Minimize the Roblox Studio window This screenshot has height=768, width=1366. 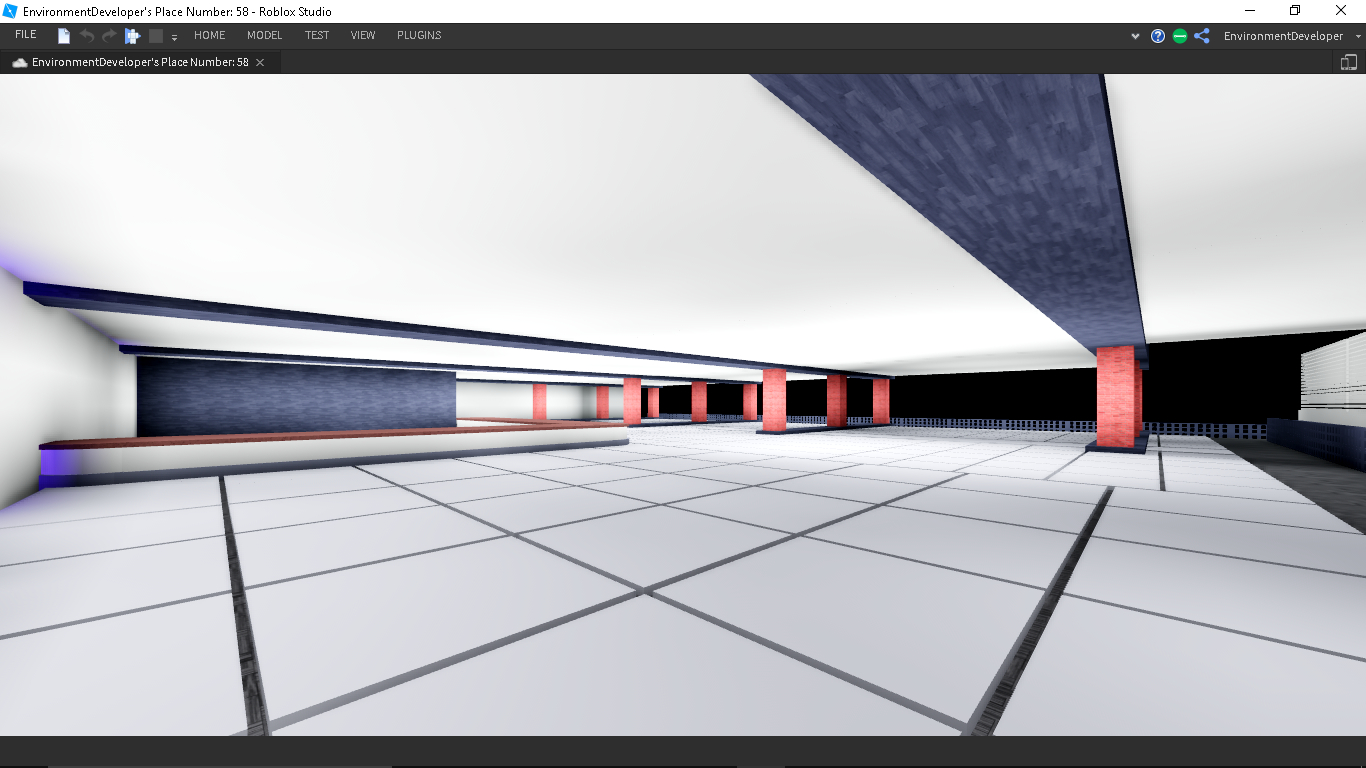click(x=1249, y=11)
